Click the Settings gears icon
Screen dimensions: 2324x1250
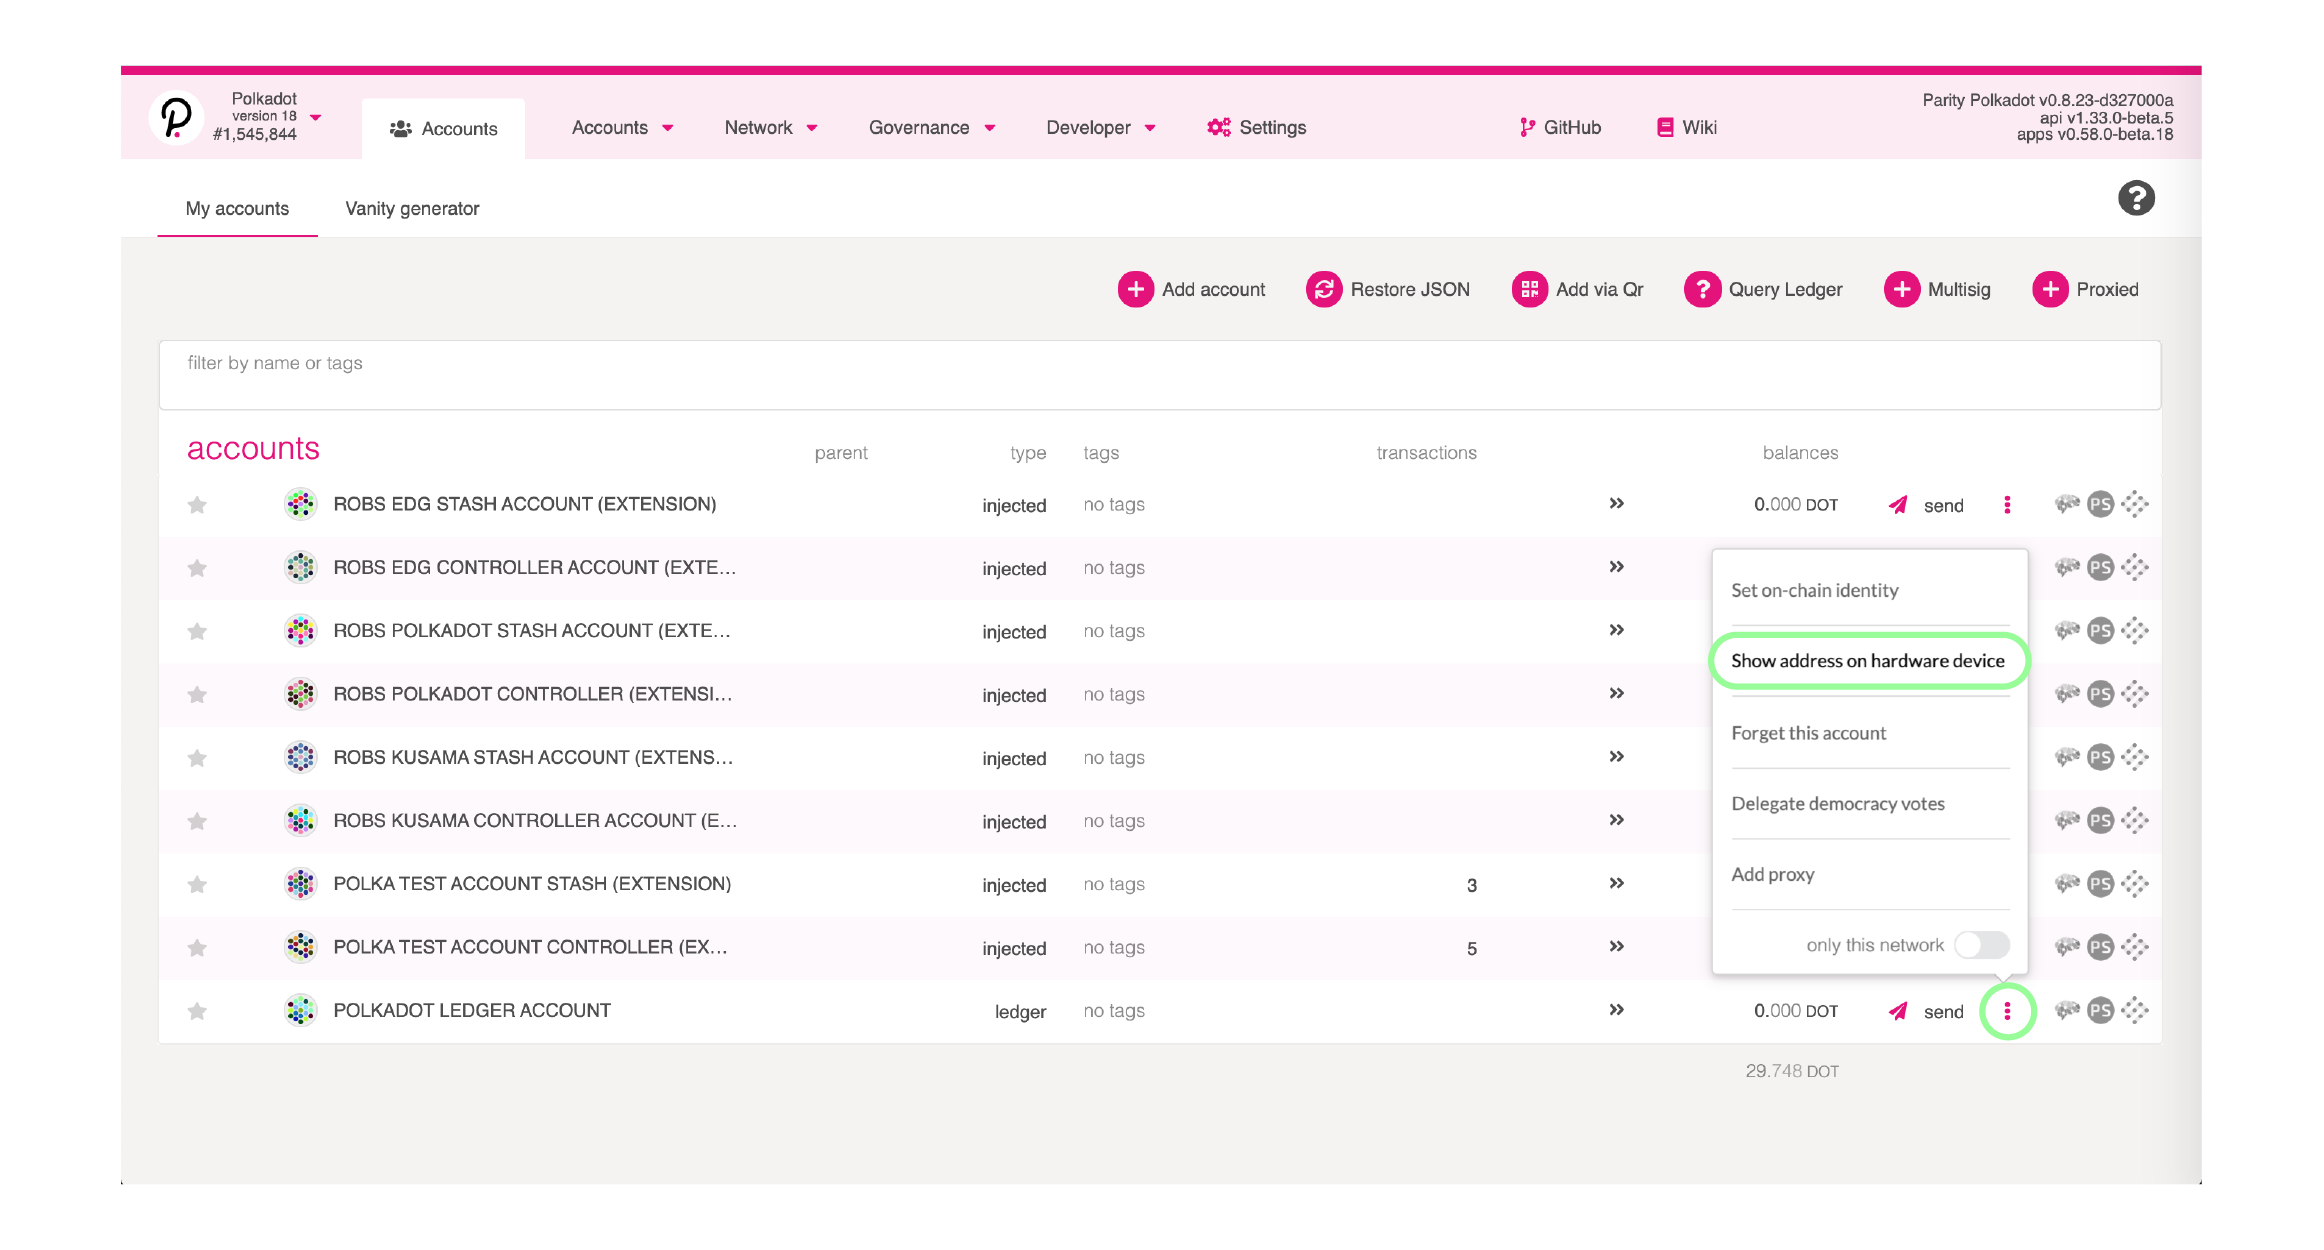1218,127
